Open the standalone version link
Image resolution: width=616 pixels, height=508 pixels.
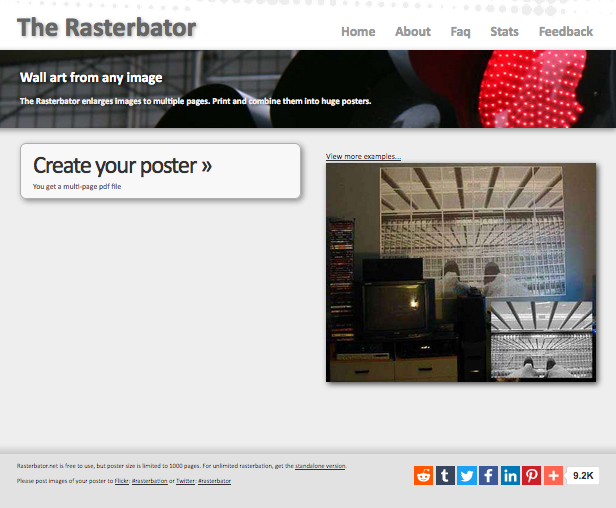click(x=320, y=466)
